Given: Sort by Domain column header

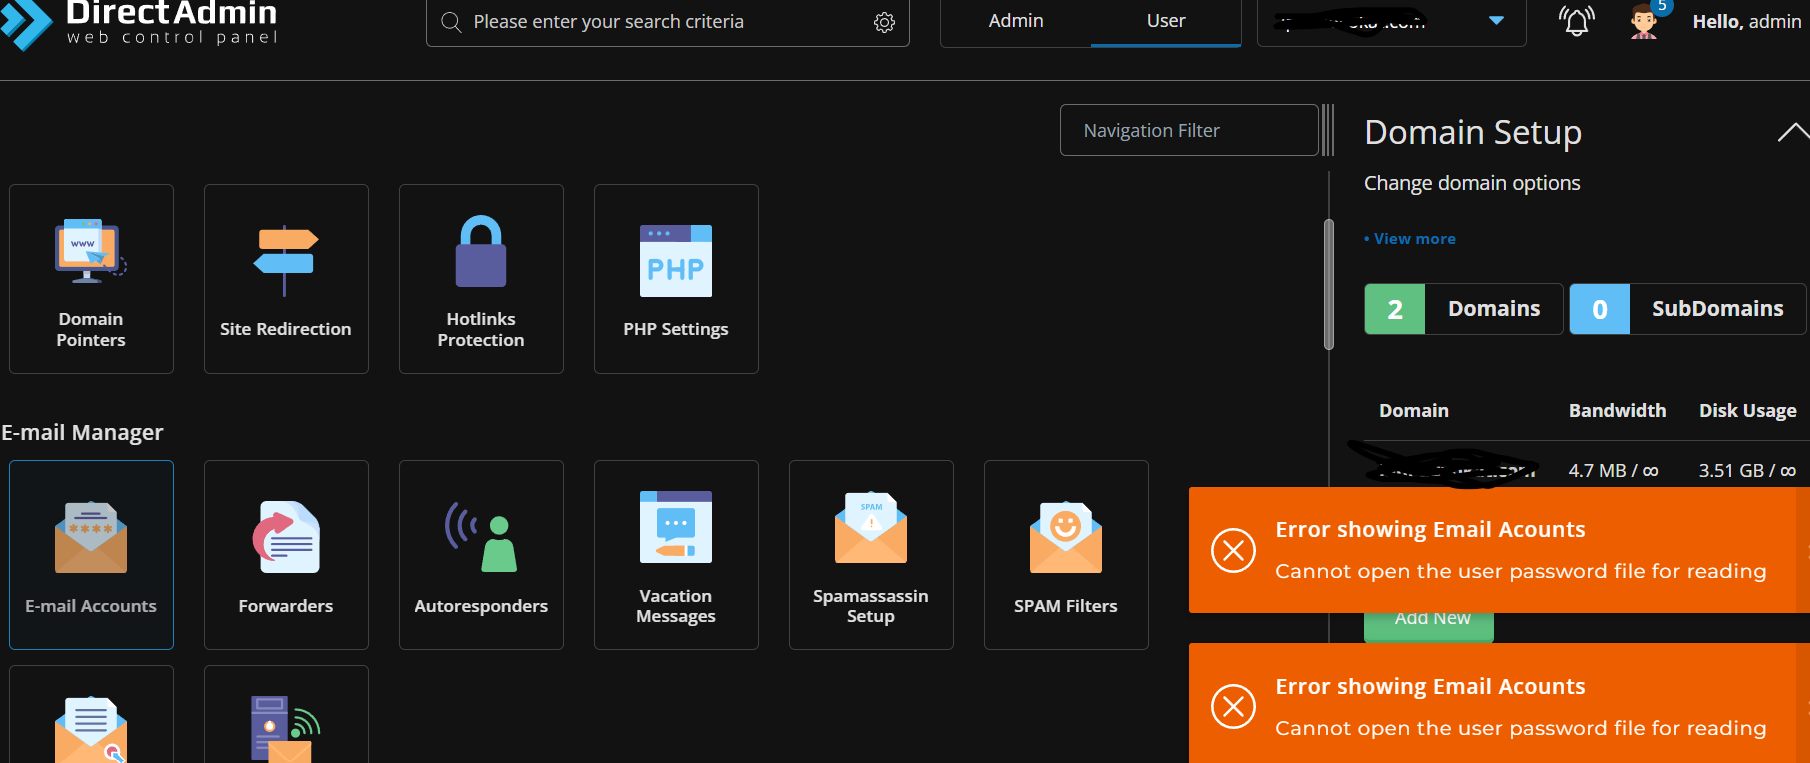Looking at the screenshot, I should point(1414,411).
